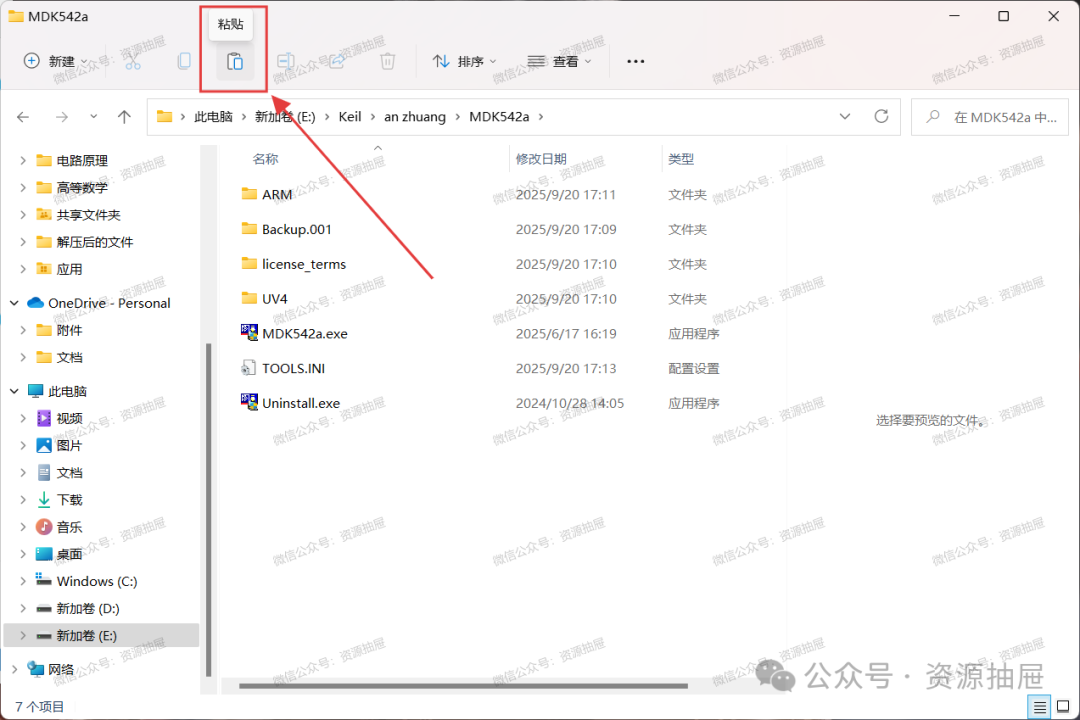The image size is (1080, 720).
Task: Go up one folder level
Action: point(124,117)
